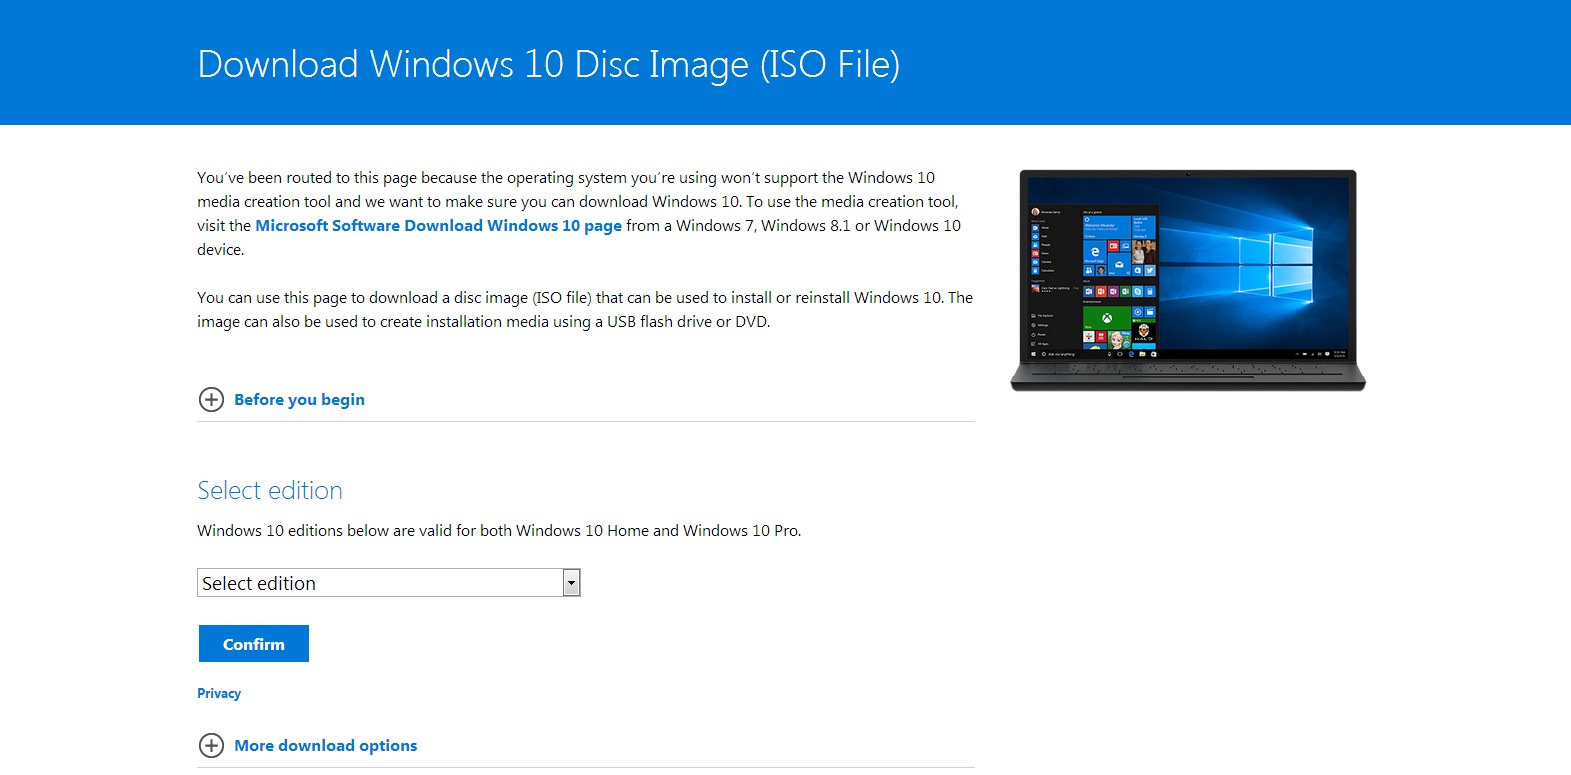The image size is (1571, 775).
Task: Click the paragraph starting 'You've been routed'
Action: pos(579,214)
